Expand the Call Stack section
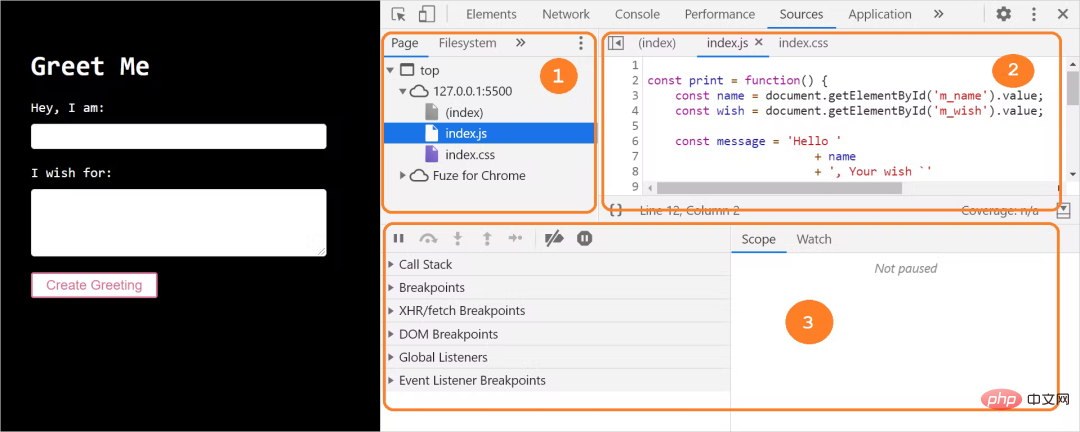Image resolution: width=1080 pixels, height=432 pixels. [x=557, y=265]
